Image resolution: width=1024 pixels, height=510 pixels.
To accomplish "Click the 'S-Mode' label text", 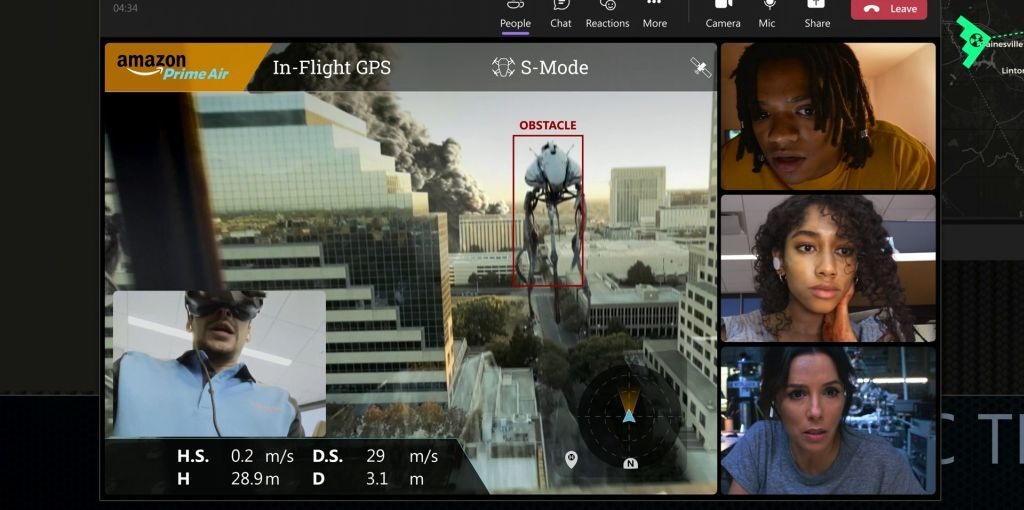I will (554, 67).
